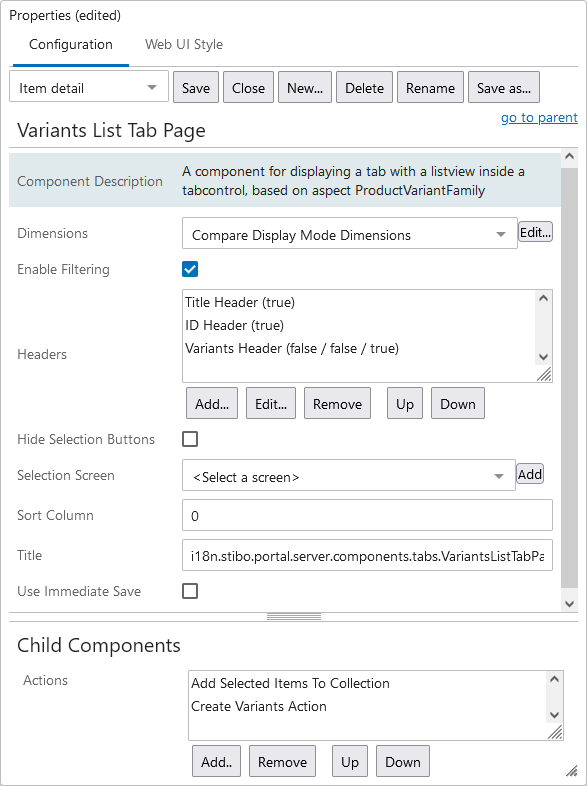Click the Headers list scroll-down arrow
This screenshot has height=786, width=587.
[x=543, y=357]
